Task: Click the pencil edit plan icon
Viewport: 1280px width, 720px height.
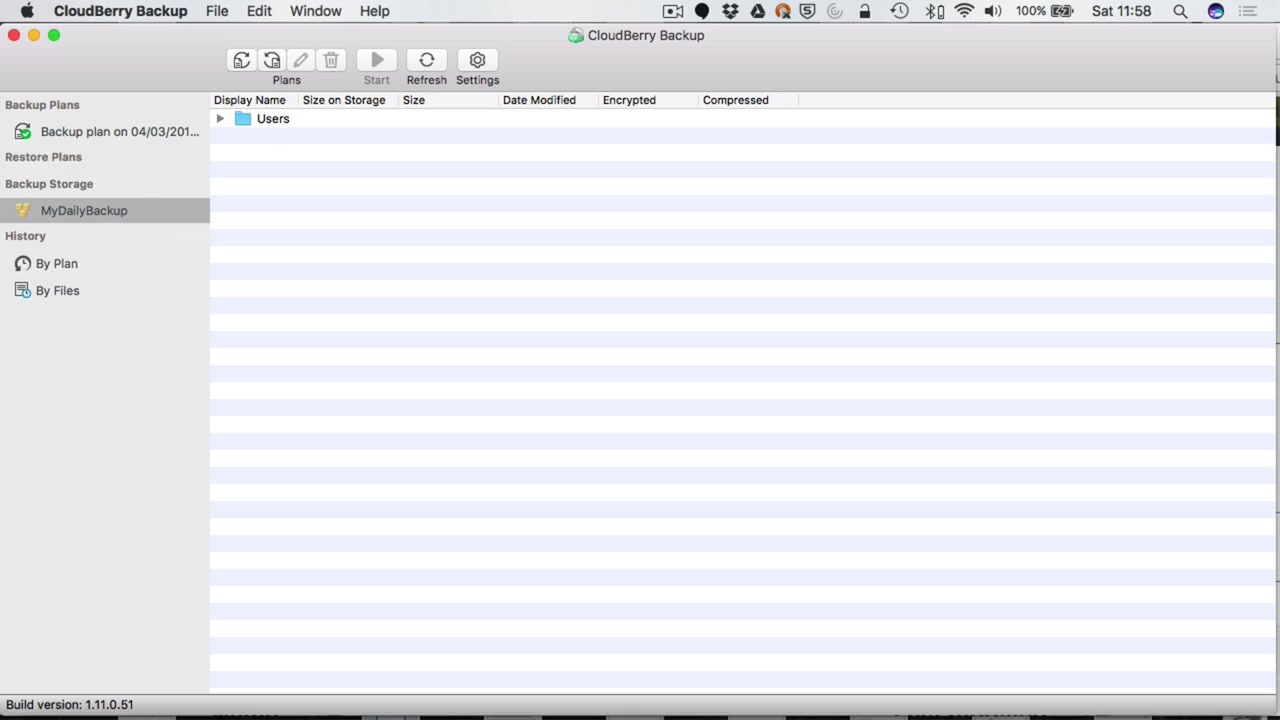Action: pos(301,60)
